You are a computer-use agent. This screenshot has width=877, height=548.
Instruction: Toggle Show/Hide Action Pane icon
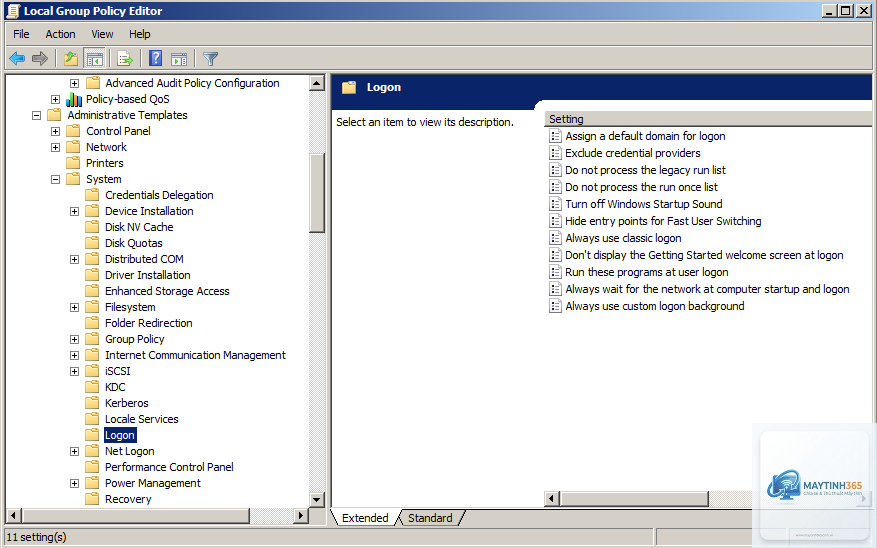click(179, 58)
